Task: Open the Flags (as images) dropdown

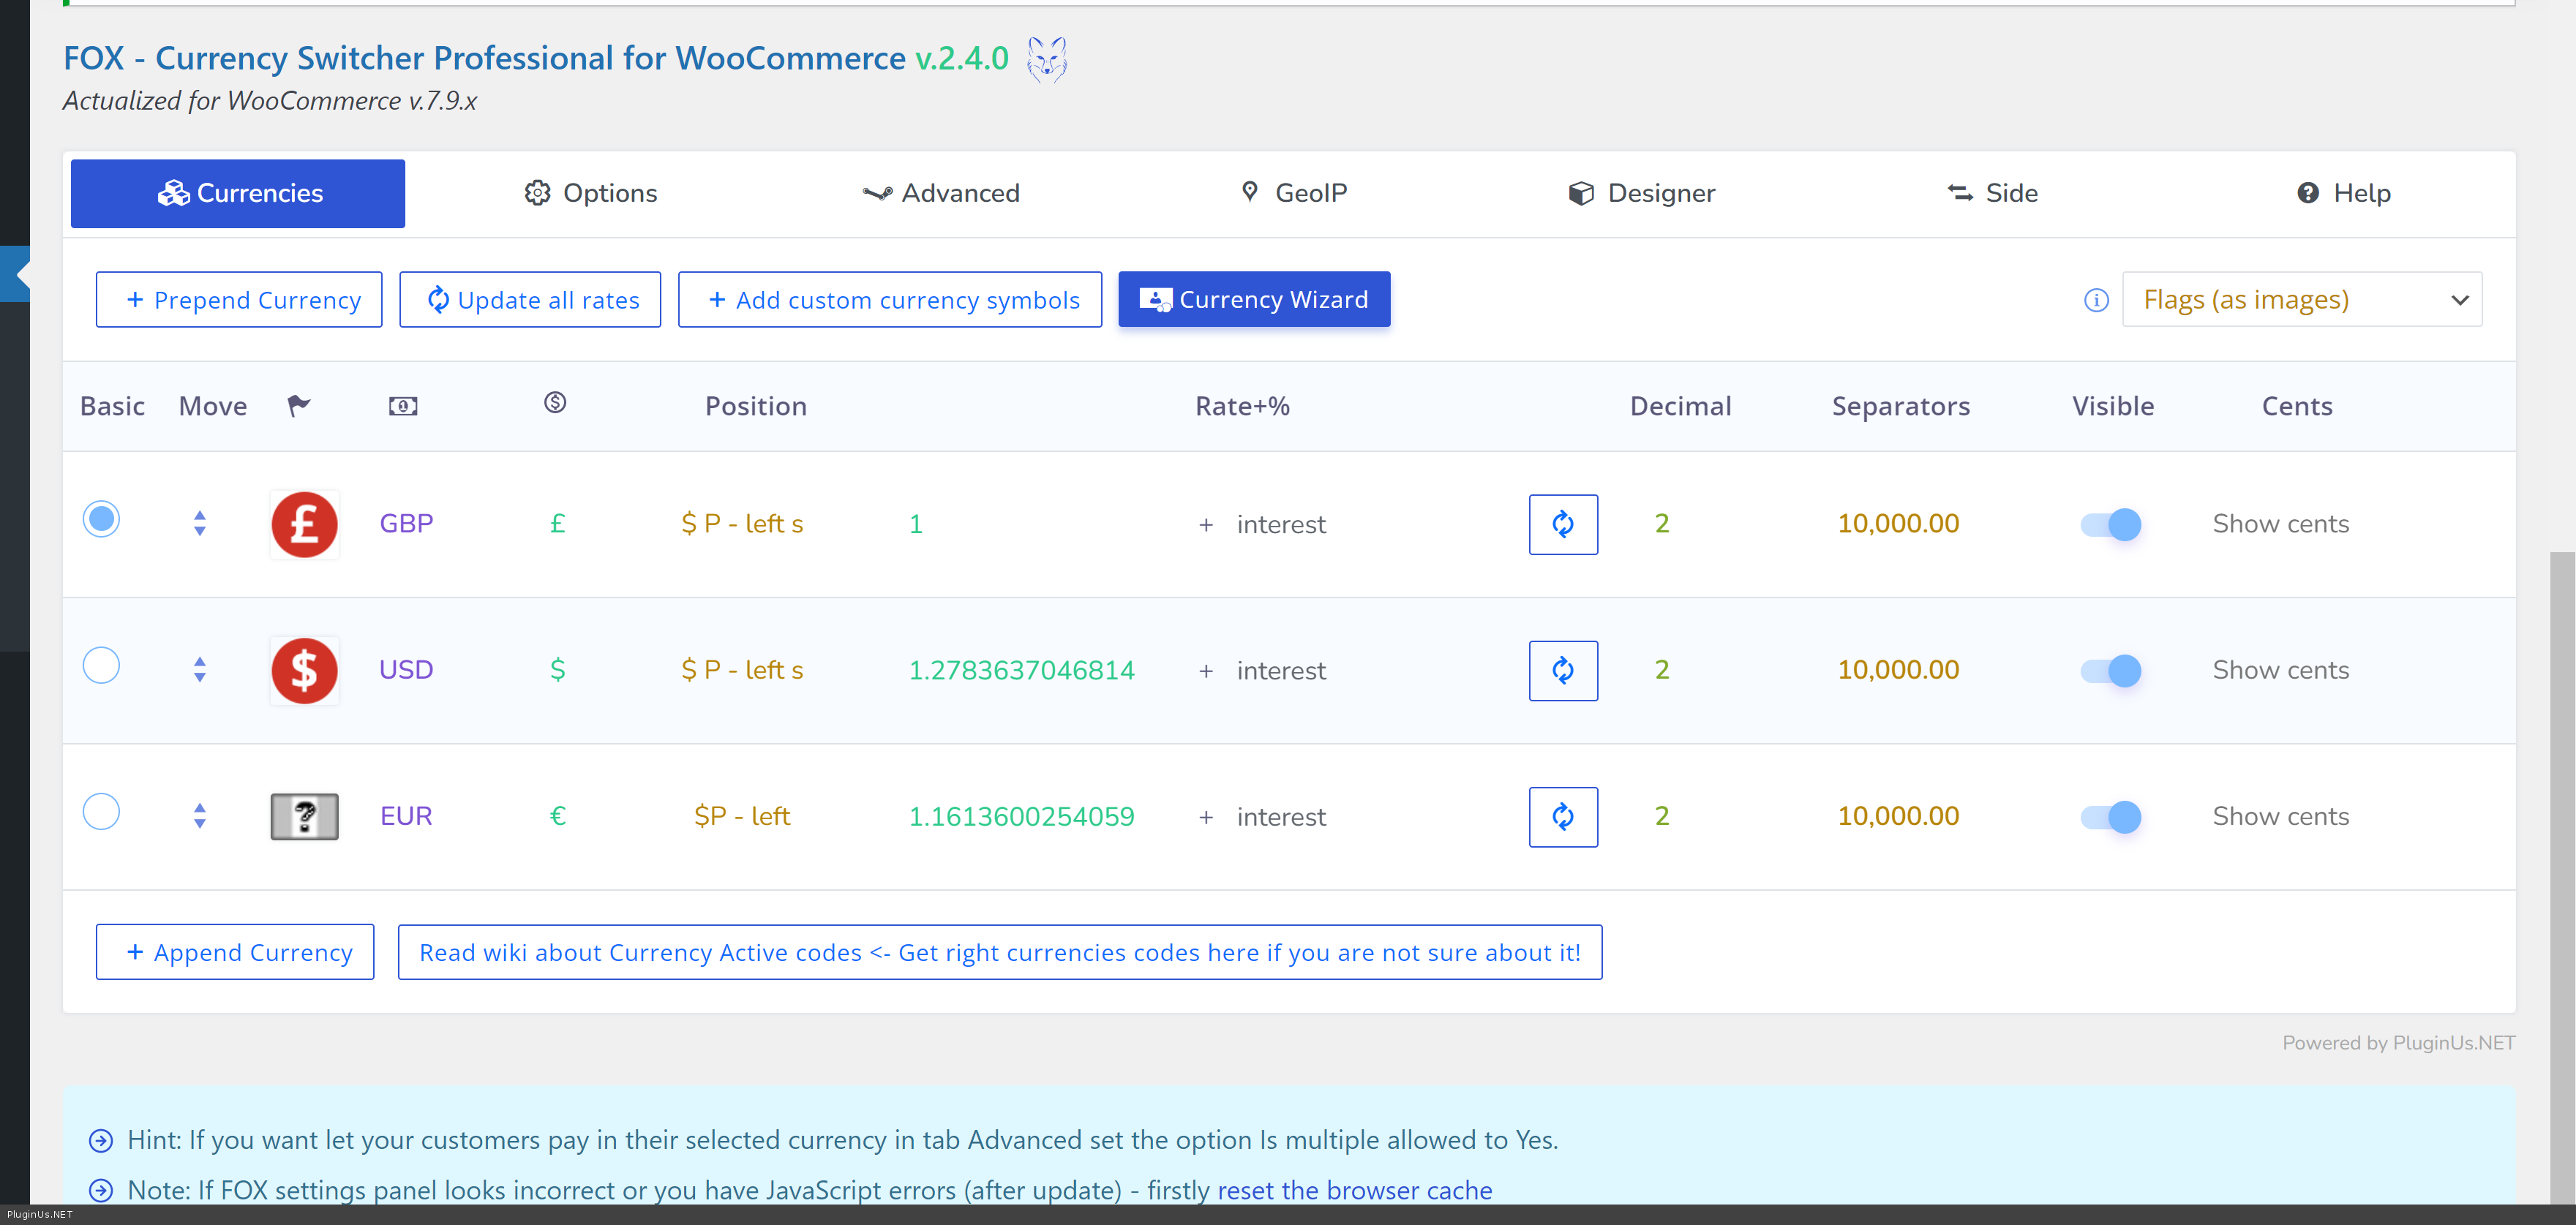Action: pos(2301,300)
